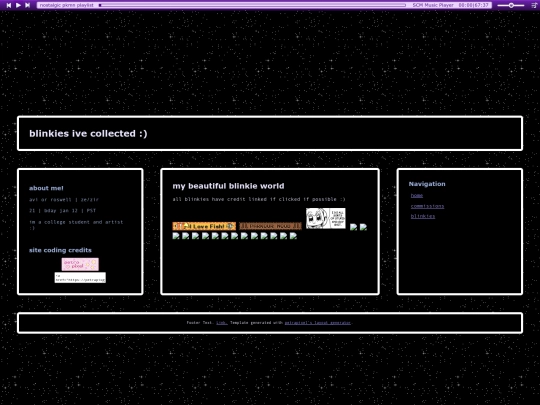540x405 pixels.
Task: Click the 'about me!' heading
Action: 46,188
